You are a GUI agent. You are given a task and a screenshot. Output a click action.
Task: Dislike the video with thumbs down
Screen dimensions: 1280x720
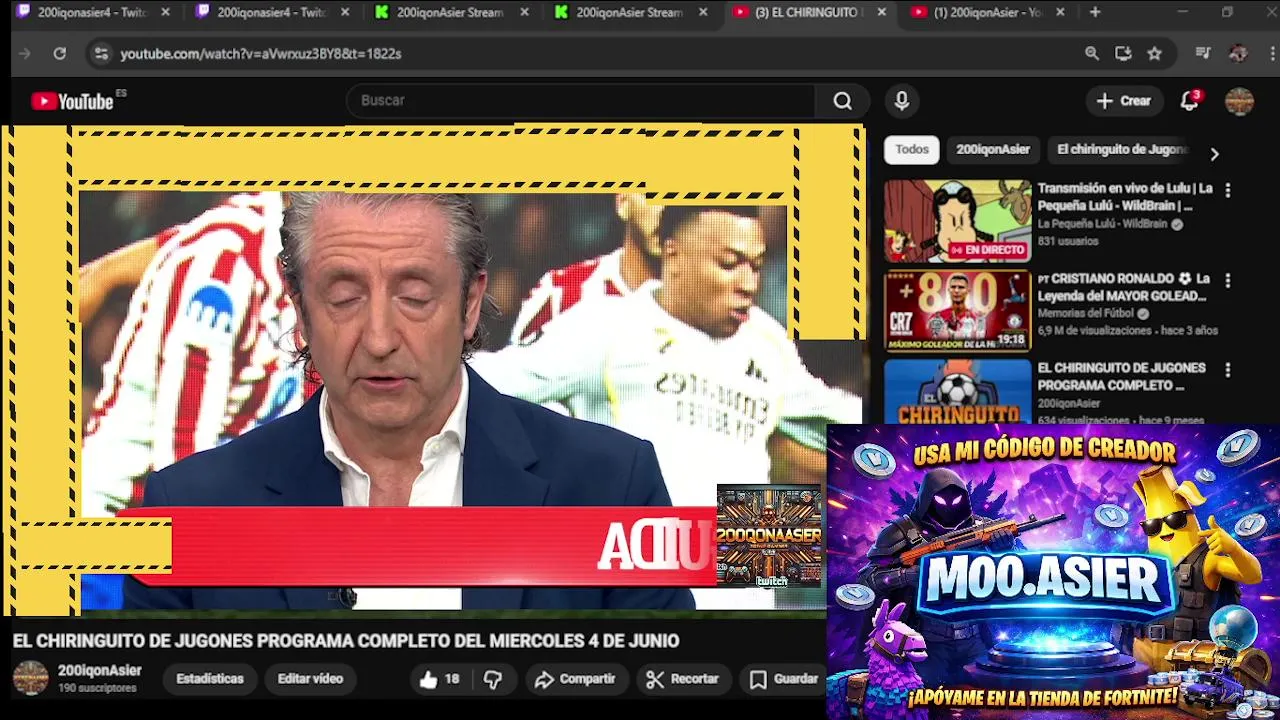point(493,679)
